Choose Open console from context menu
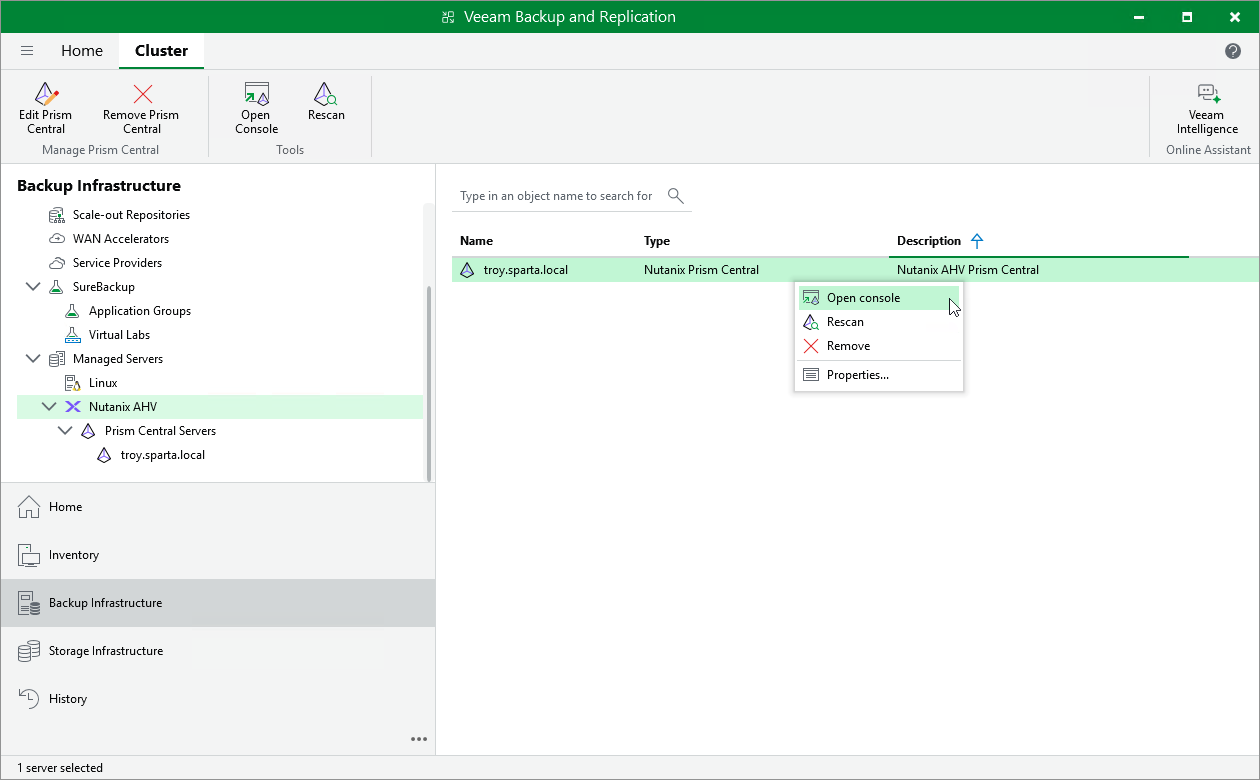1260x780 pixels. pyautogui.click(x=879, y=298)
